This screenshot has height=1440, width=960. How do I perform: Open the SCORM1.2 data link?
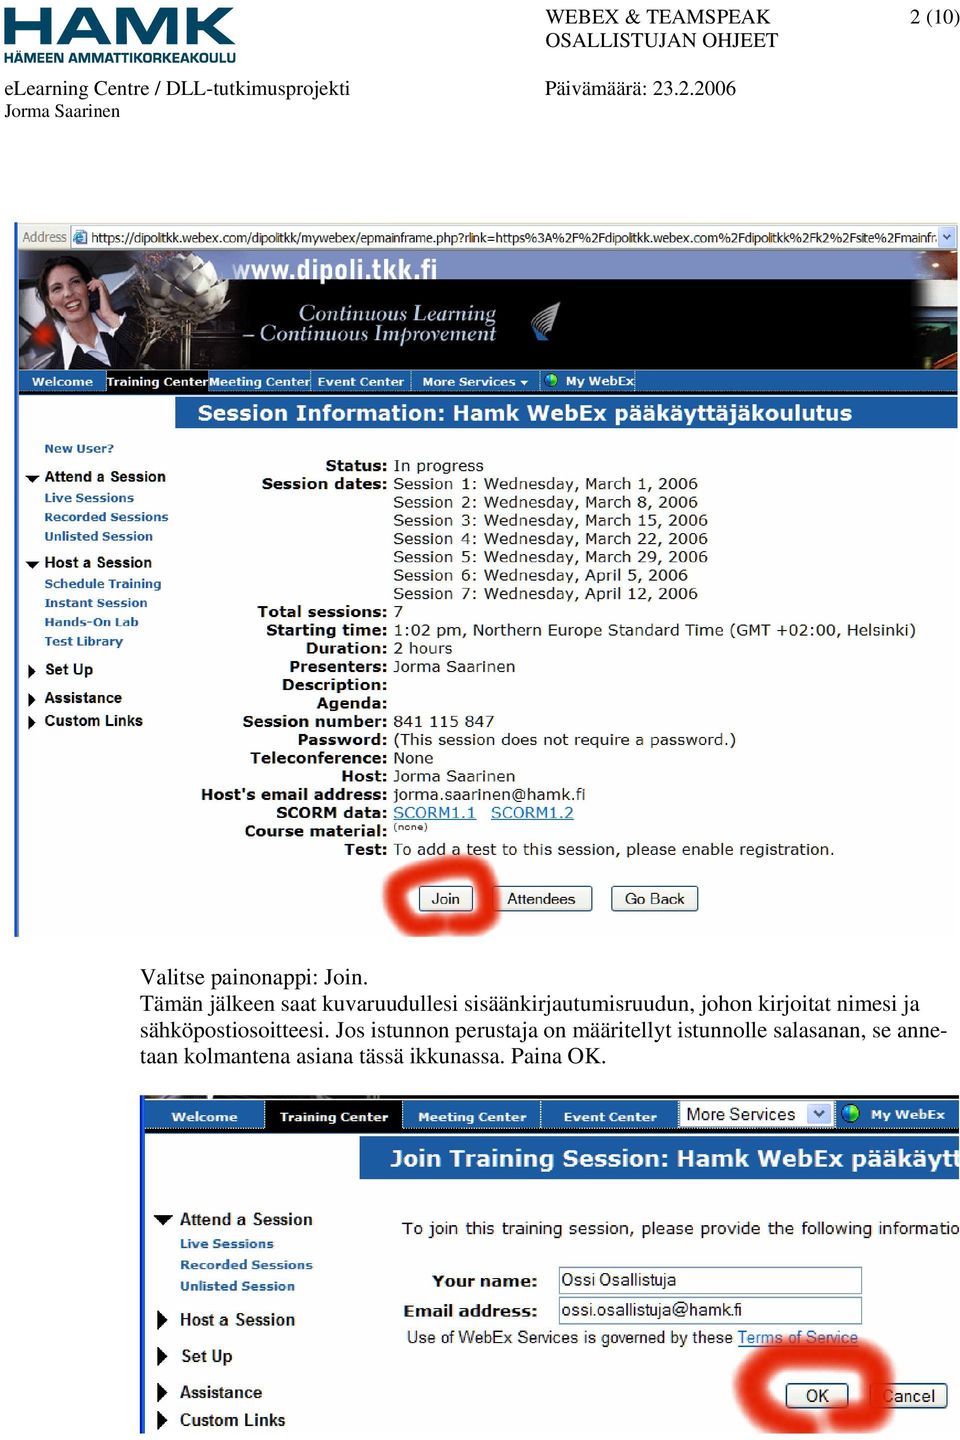(x=532, y=813)
